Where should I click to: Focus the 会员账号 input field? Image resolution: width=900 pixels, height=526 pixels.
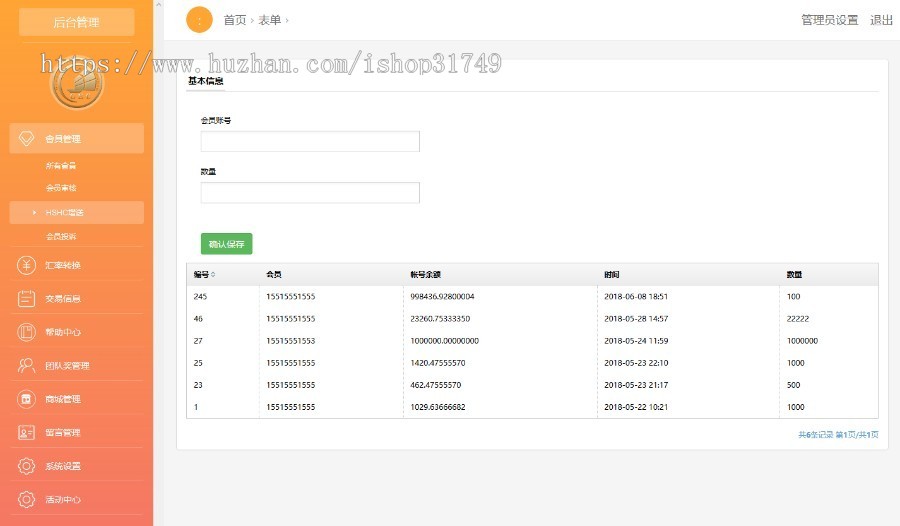[310, 141]
